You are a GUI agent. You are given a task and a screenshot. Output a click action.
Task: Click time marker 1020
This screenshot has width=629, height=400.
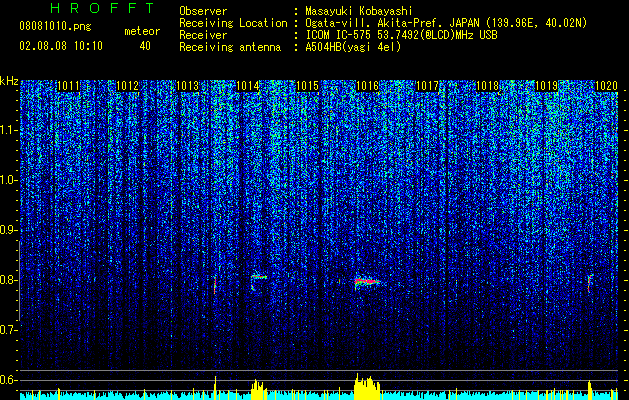point(606,86)
